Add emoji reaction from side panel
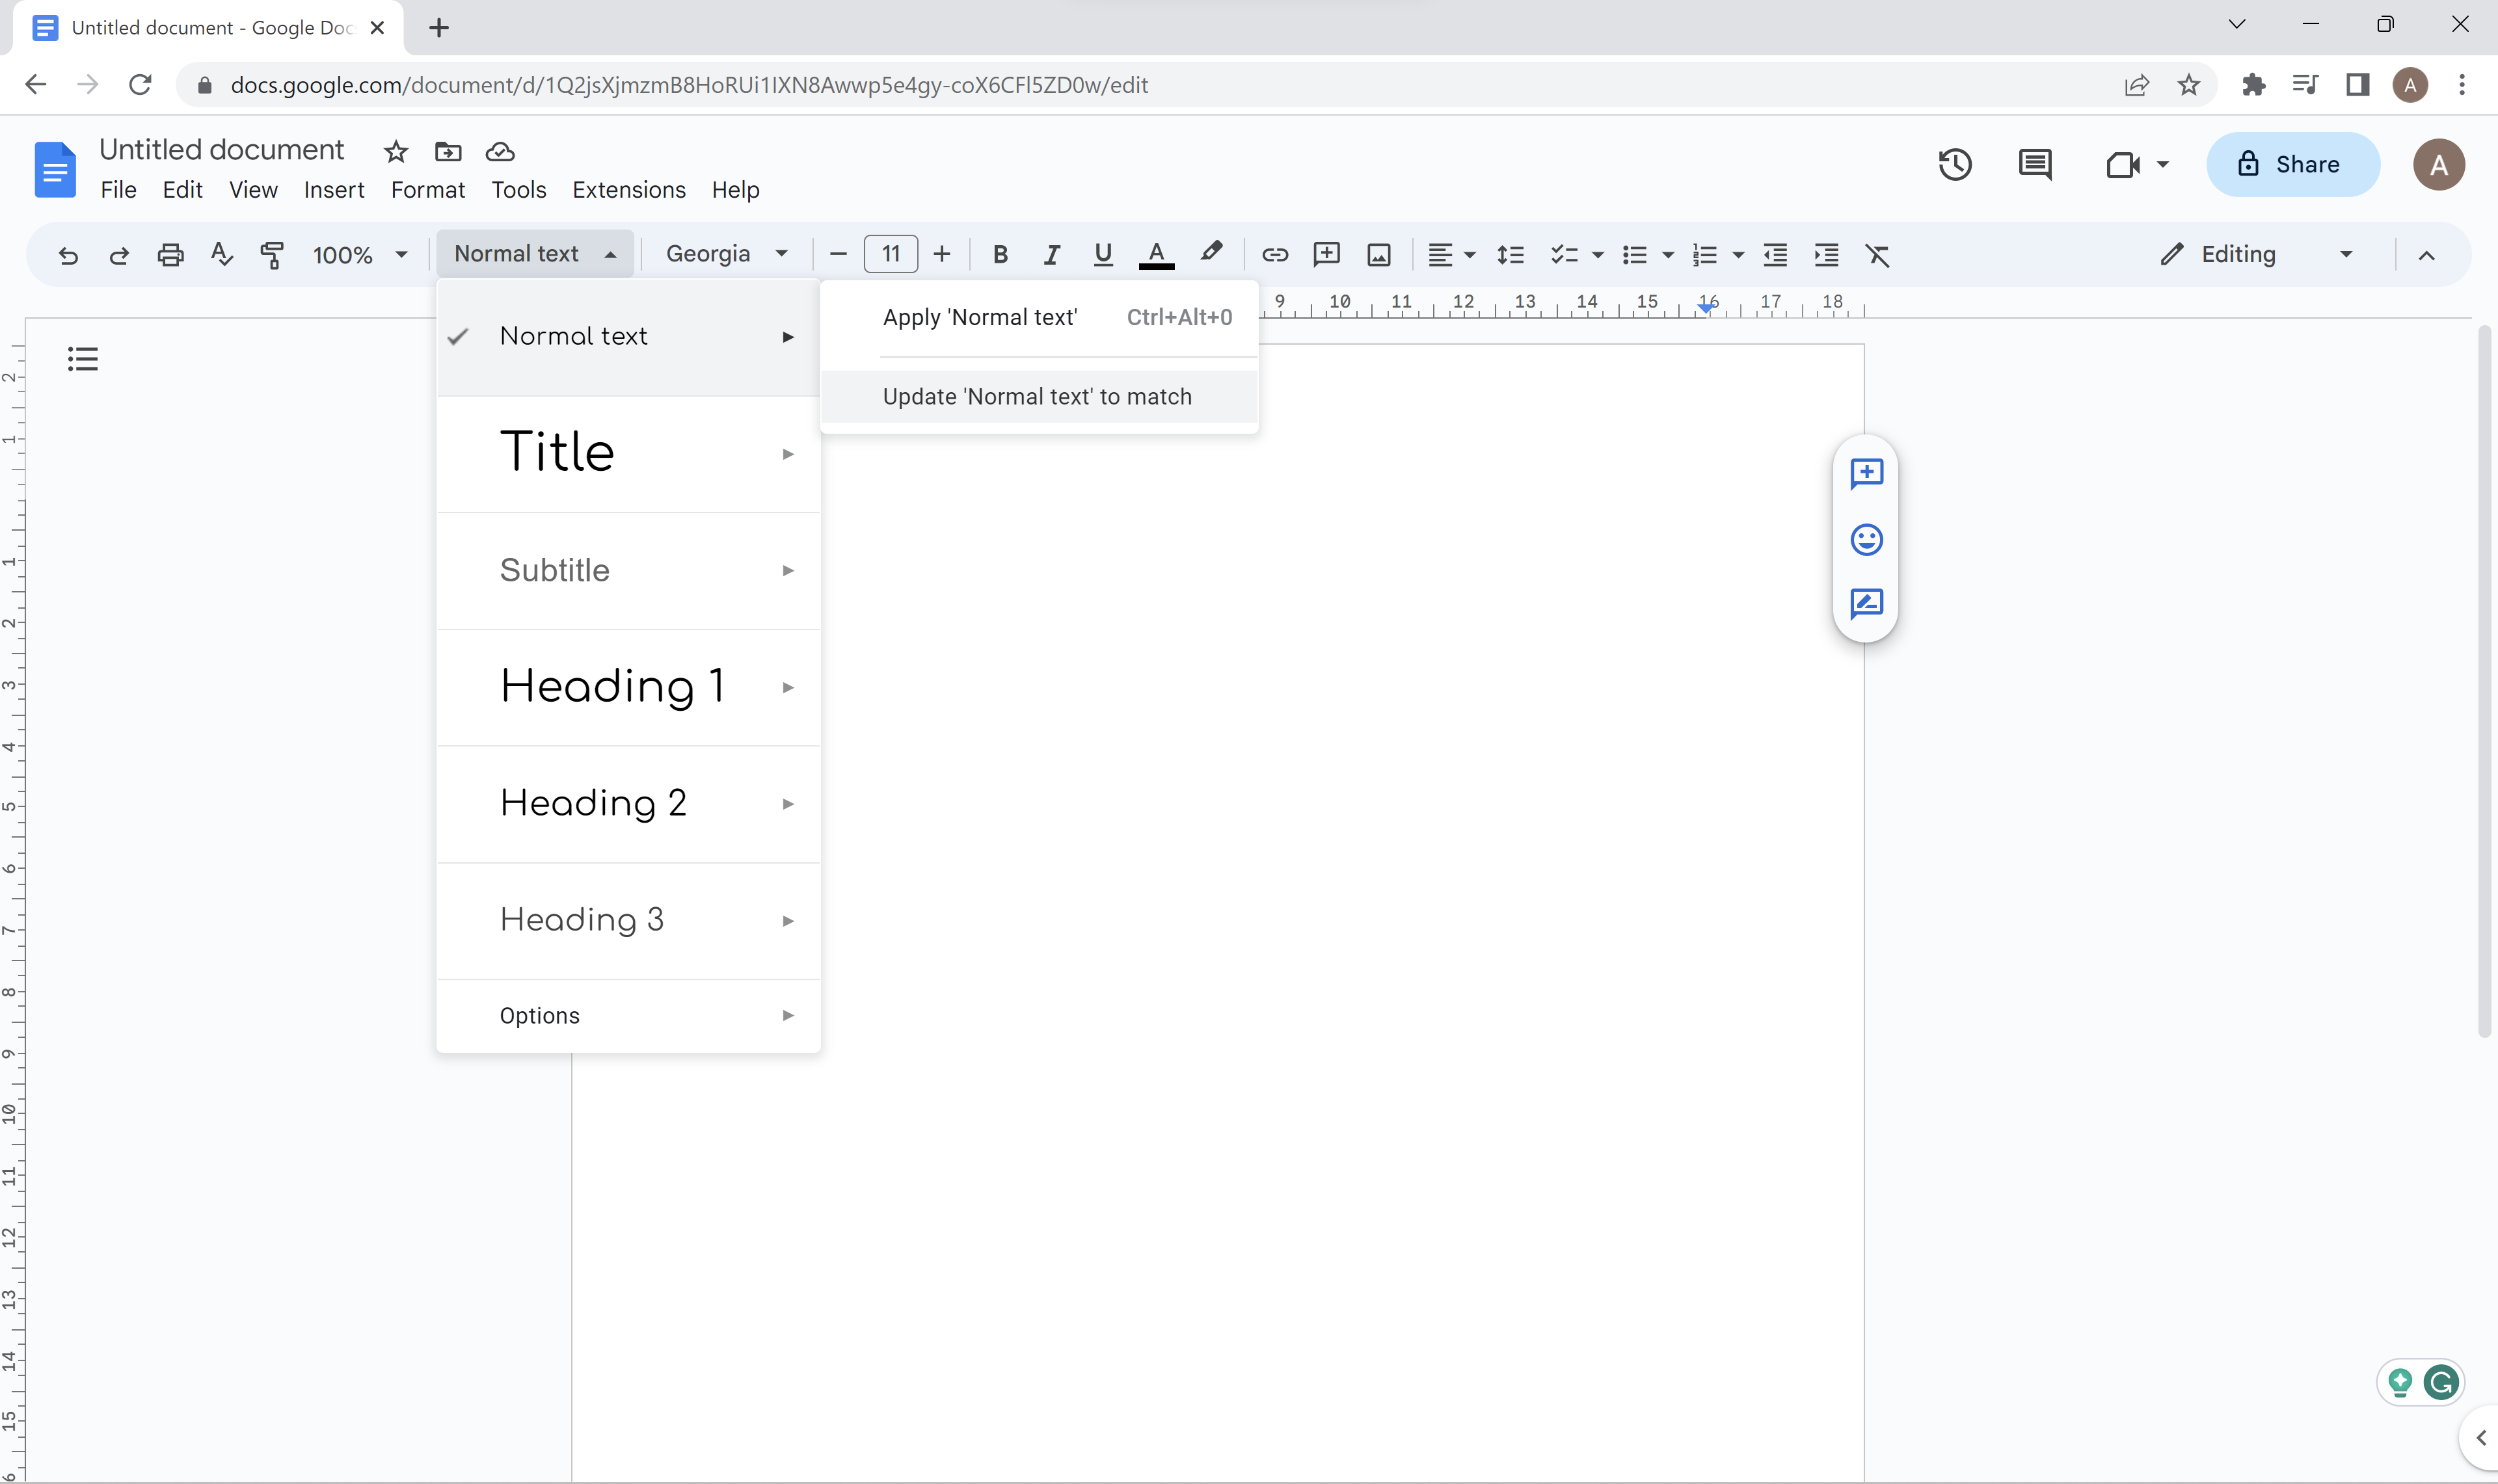This screenshot has height=1484, width=2498. click(1866, 540)
